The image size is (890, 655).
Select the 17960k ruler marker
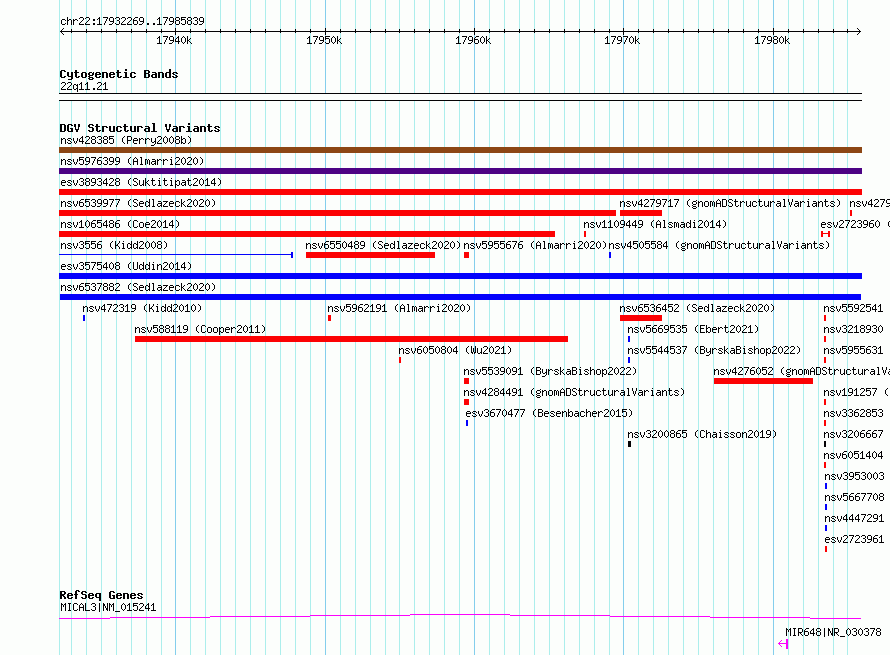tap(473, 40)
